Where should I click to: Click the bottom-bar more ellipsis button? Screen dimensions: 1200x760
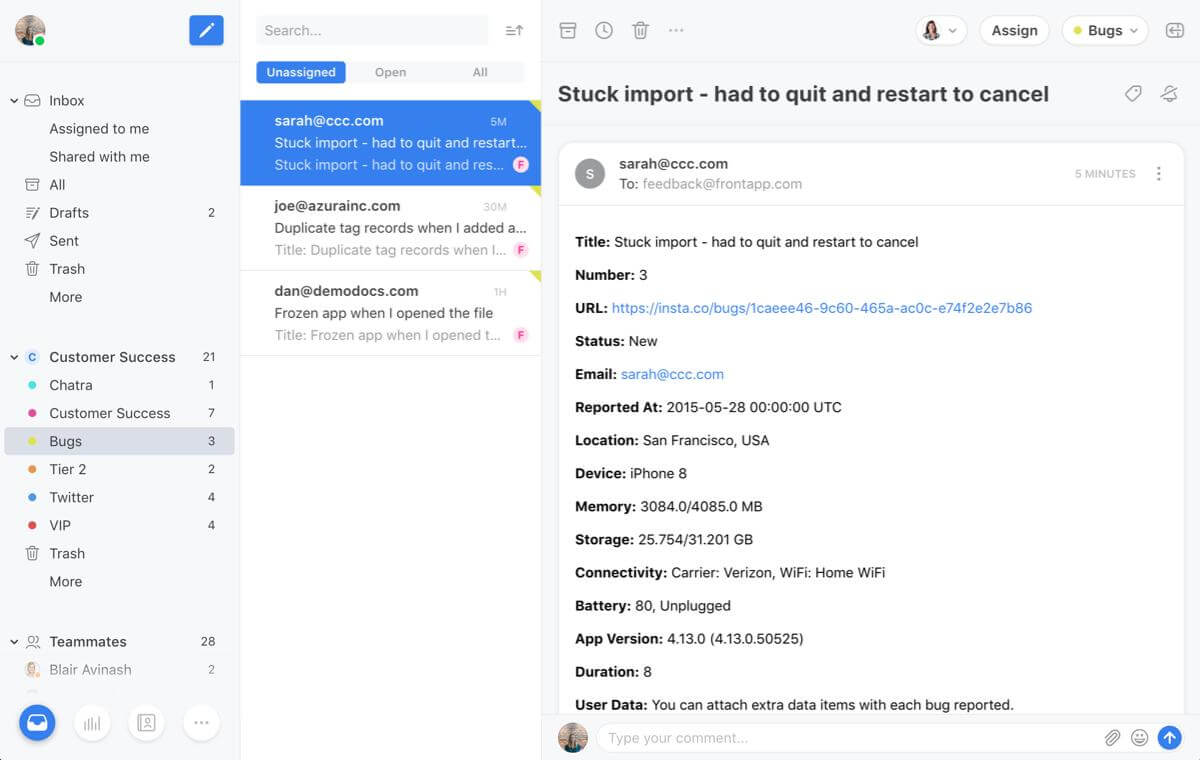[201, 722]
